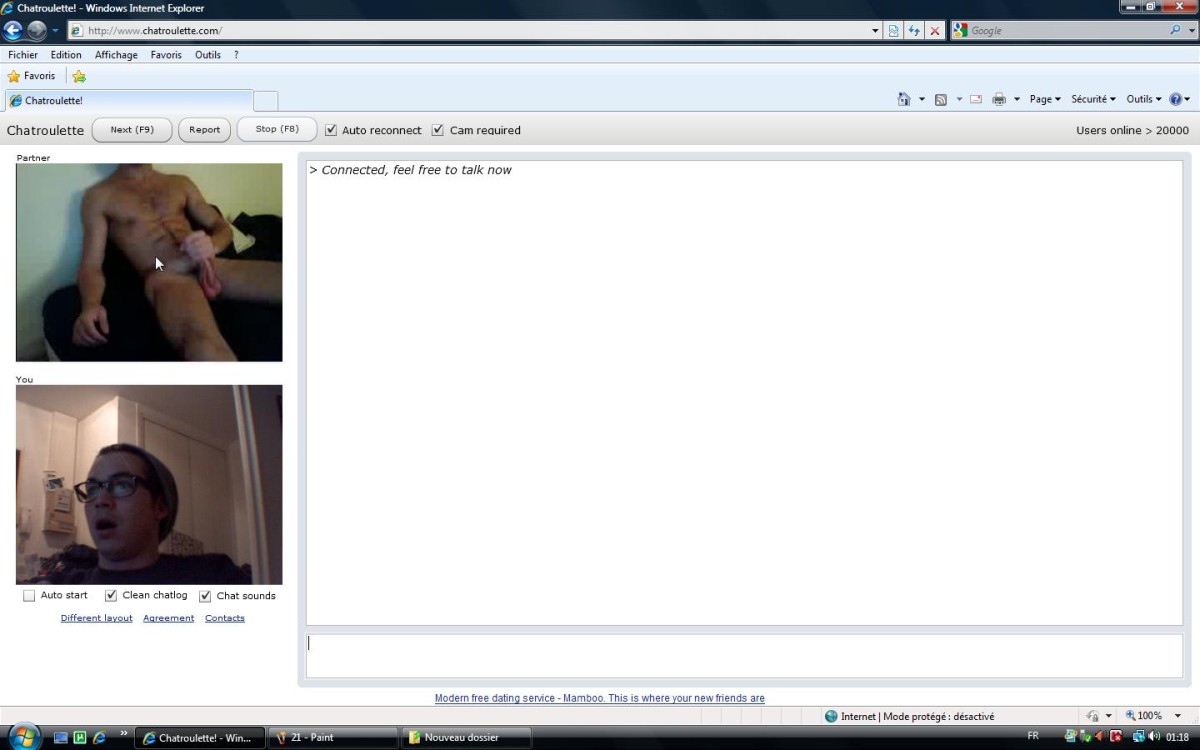Open the Favoris menu in the menu bar
The height and width of the screenshot is (750, 1200).
166,55
